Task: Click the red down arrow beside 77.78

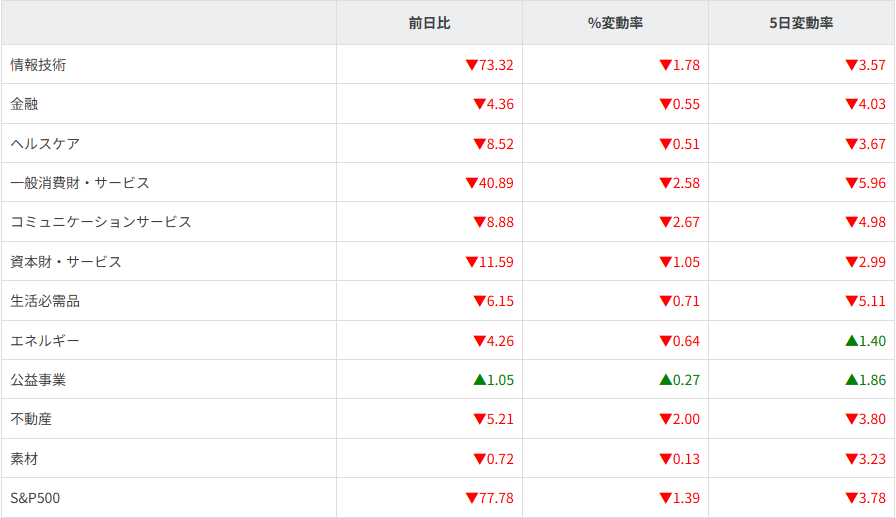Action: coord(472,498)
